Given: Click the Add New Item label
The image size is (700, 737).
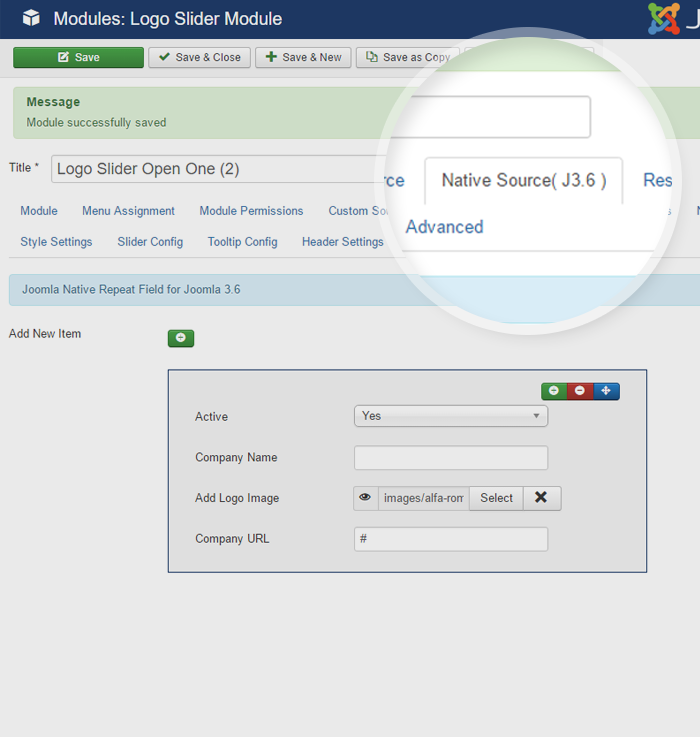Looking at the screenshot, I should [45, 334].
